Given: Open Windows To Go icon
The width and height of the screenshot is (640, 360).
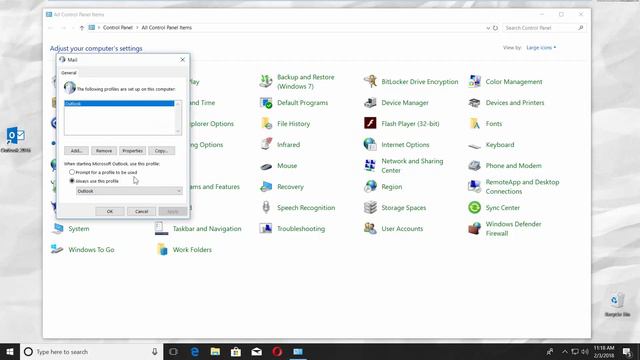Looking at the screenshot, I should [57, 249].
